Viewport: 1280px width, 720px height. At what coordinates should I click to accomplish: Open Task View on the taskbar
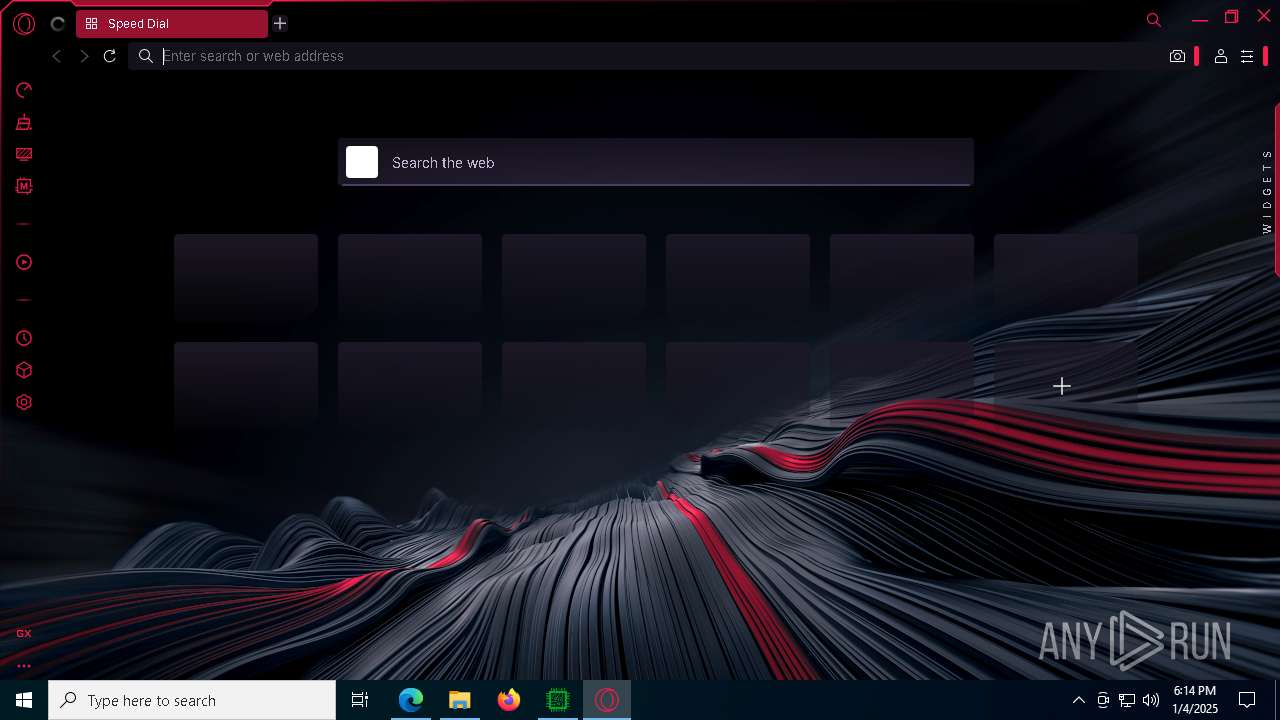pos(360,700)
